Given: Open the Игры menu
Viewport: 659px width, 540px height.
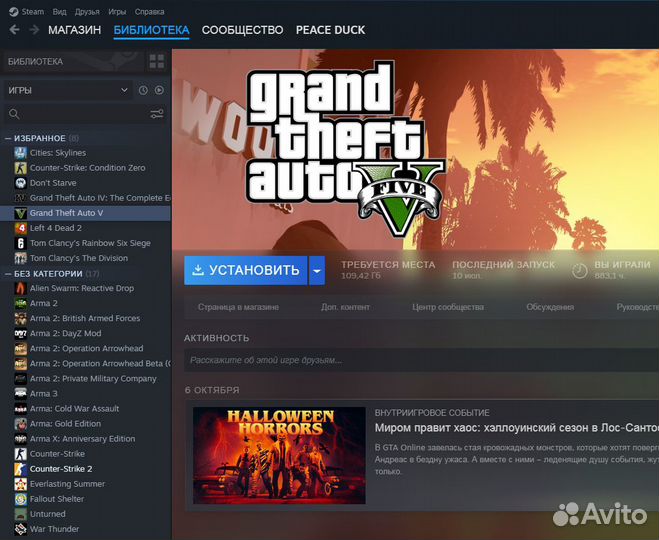Looking at the screenshot, I should (117, 12).
